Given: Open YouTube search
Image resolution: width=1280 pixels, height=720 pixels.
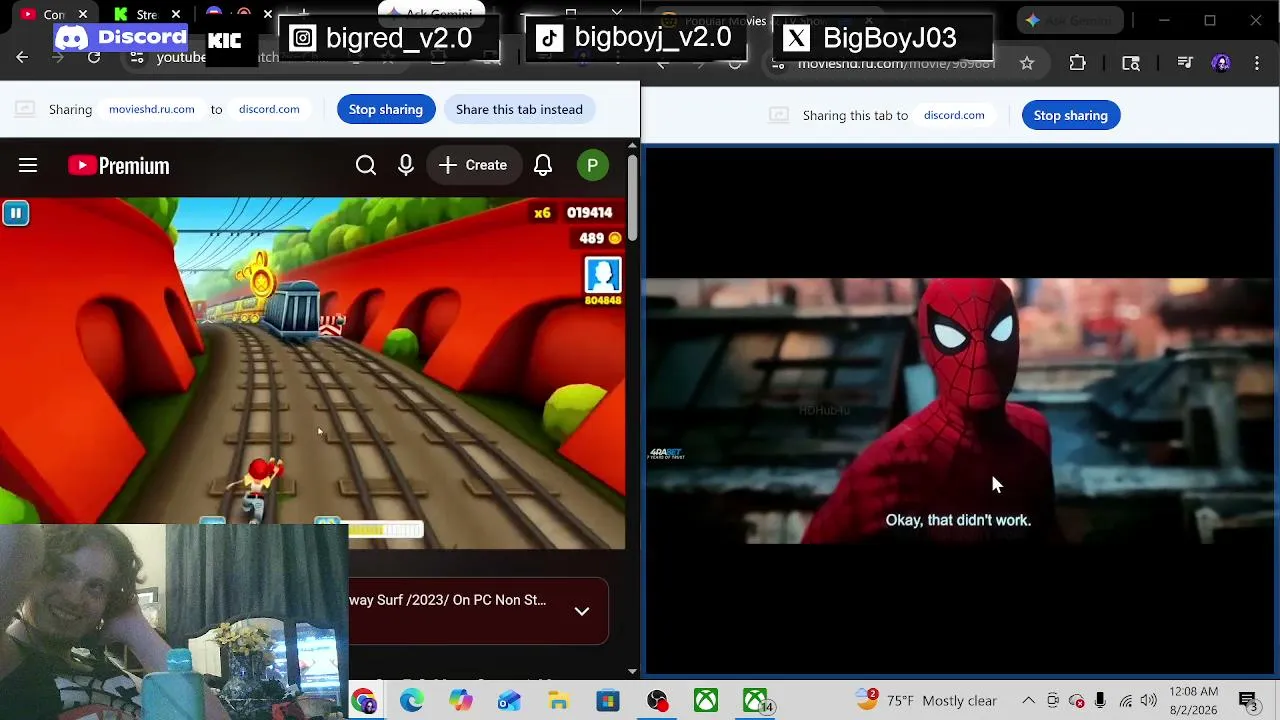Looking at the screenshot, I should click(x=366, y=165).
